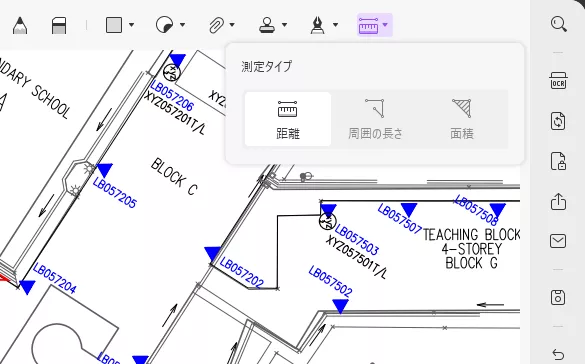The height and width of the screenshot is (364, 585).
Task: Click the share export icon
Action: (x=558, y=201)
